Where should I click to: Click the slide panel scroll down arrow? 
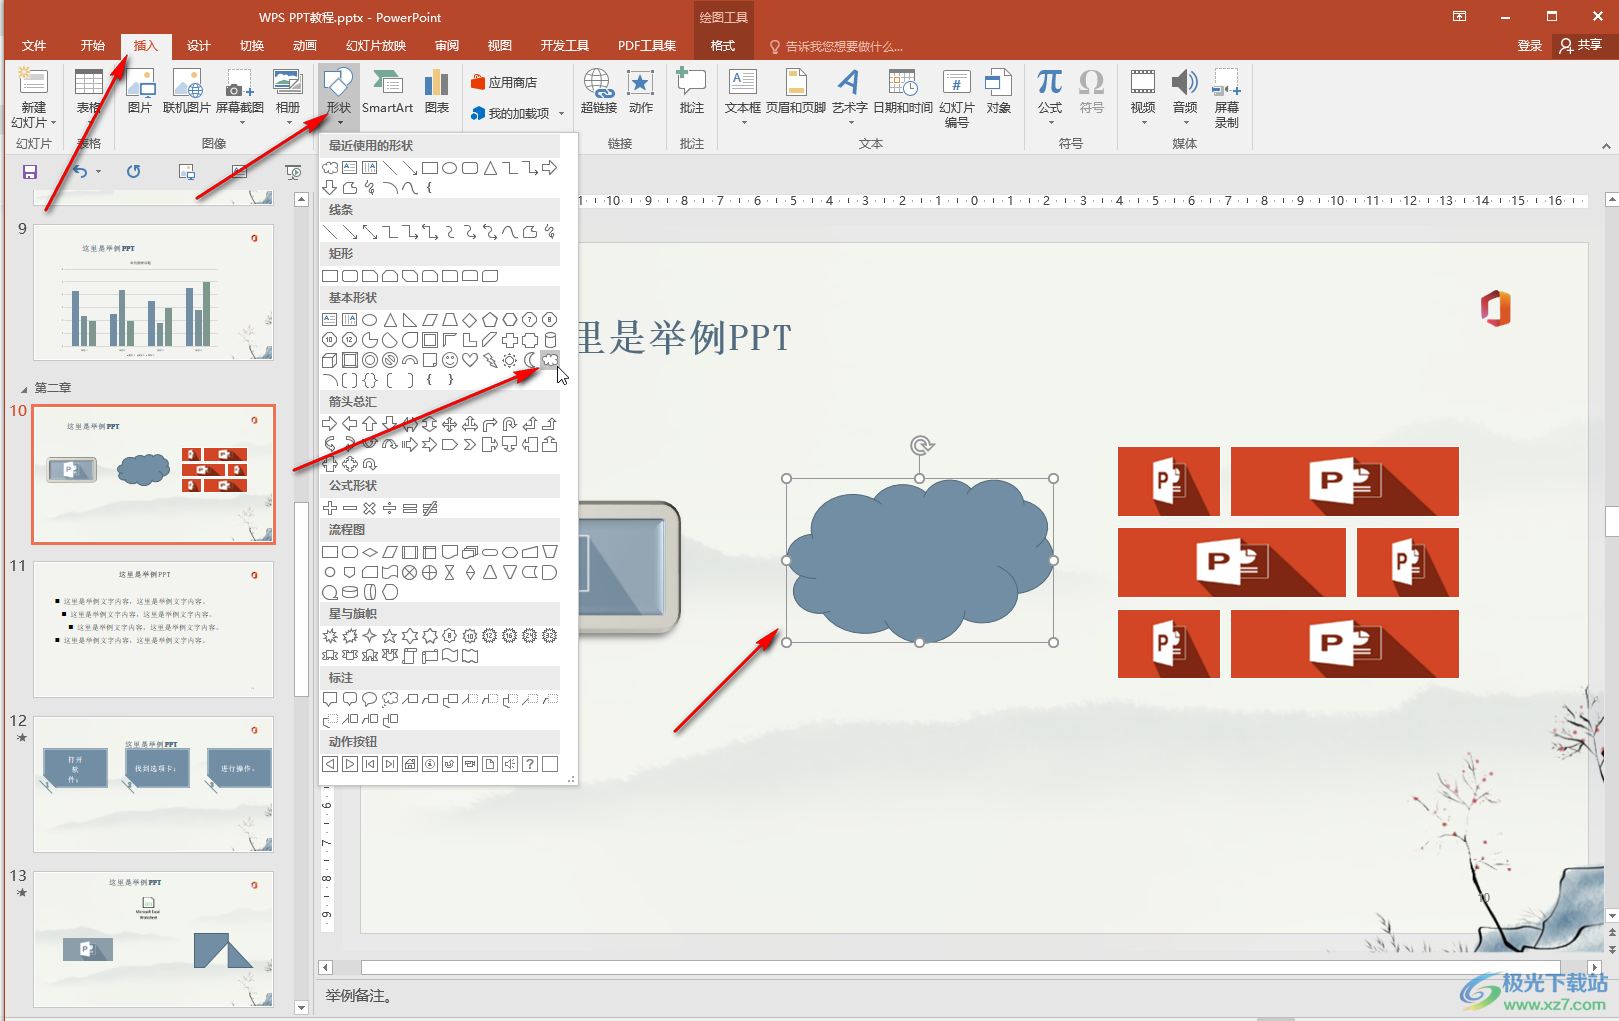click(301, 1008)
